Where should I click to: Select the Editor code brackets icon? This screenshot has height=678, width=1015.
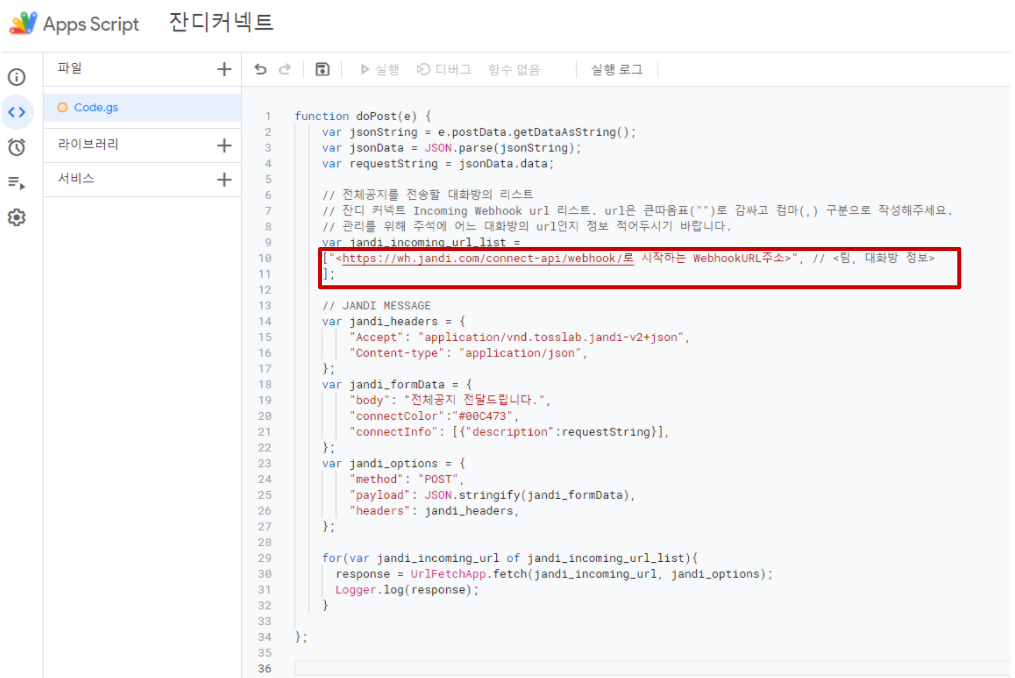pyautogui.click(x=16, y=112)
